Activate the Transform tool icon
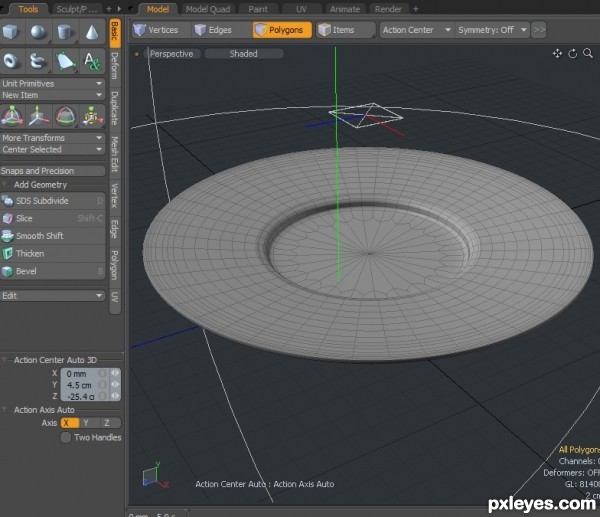Viewport: 600px width, 517px height. coord(12,116)
